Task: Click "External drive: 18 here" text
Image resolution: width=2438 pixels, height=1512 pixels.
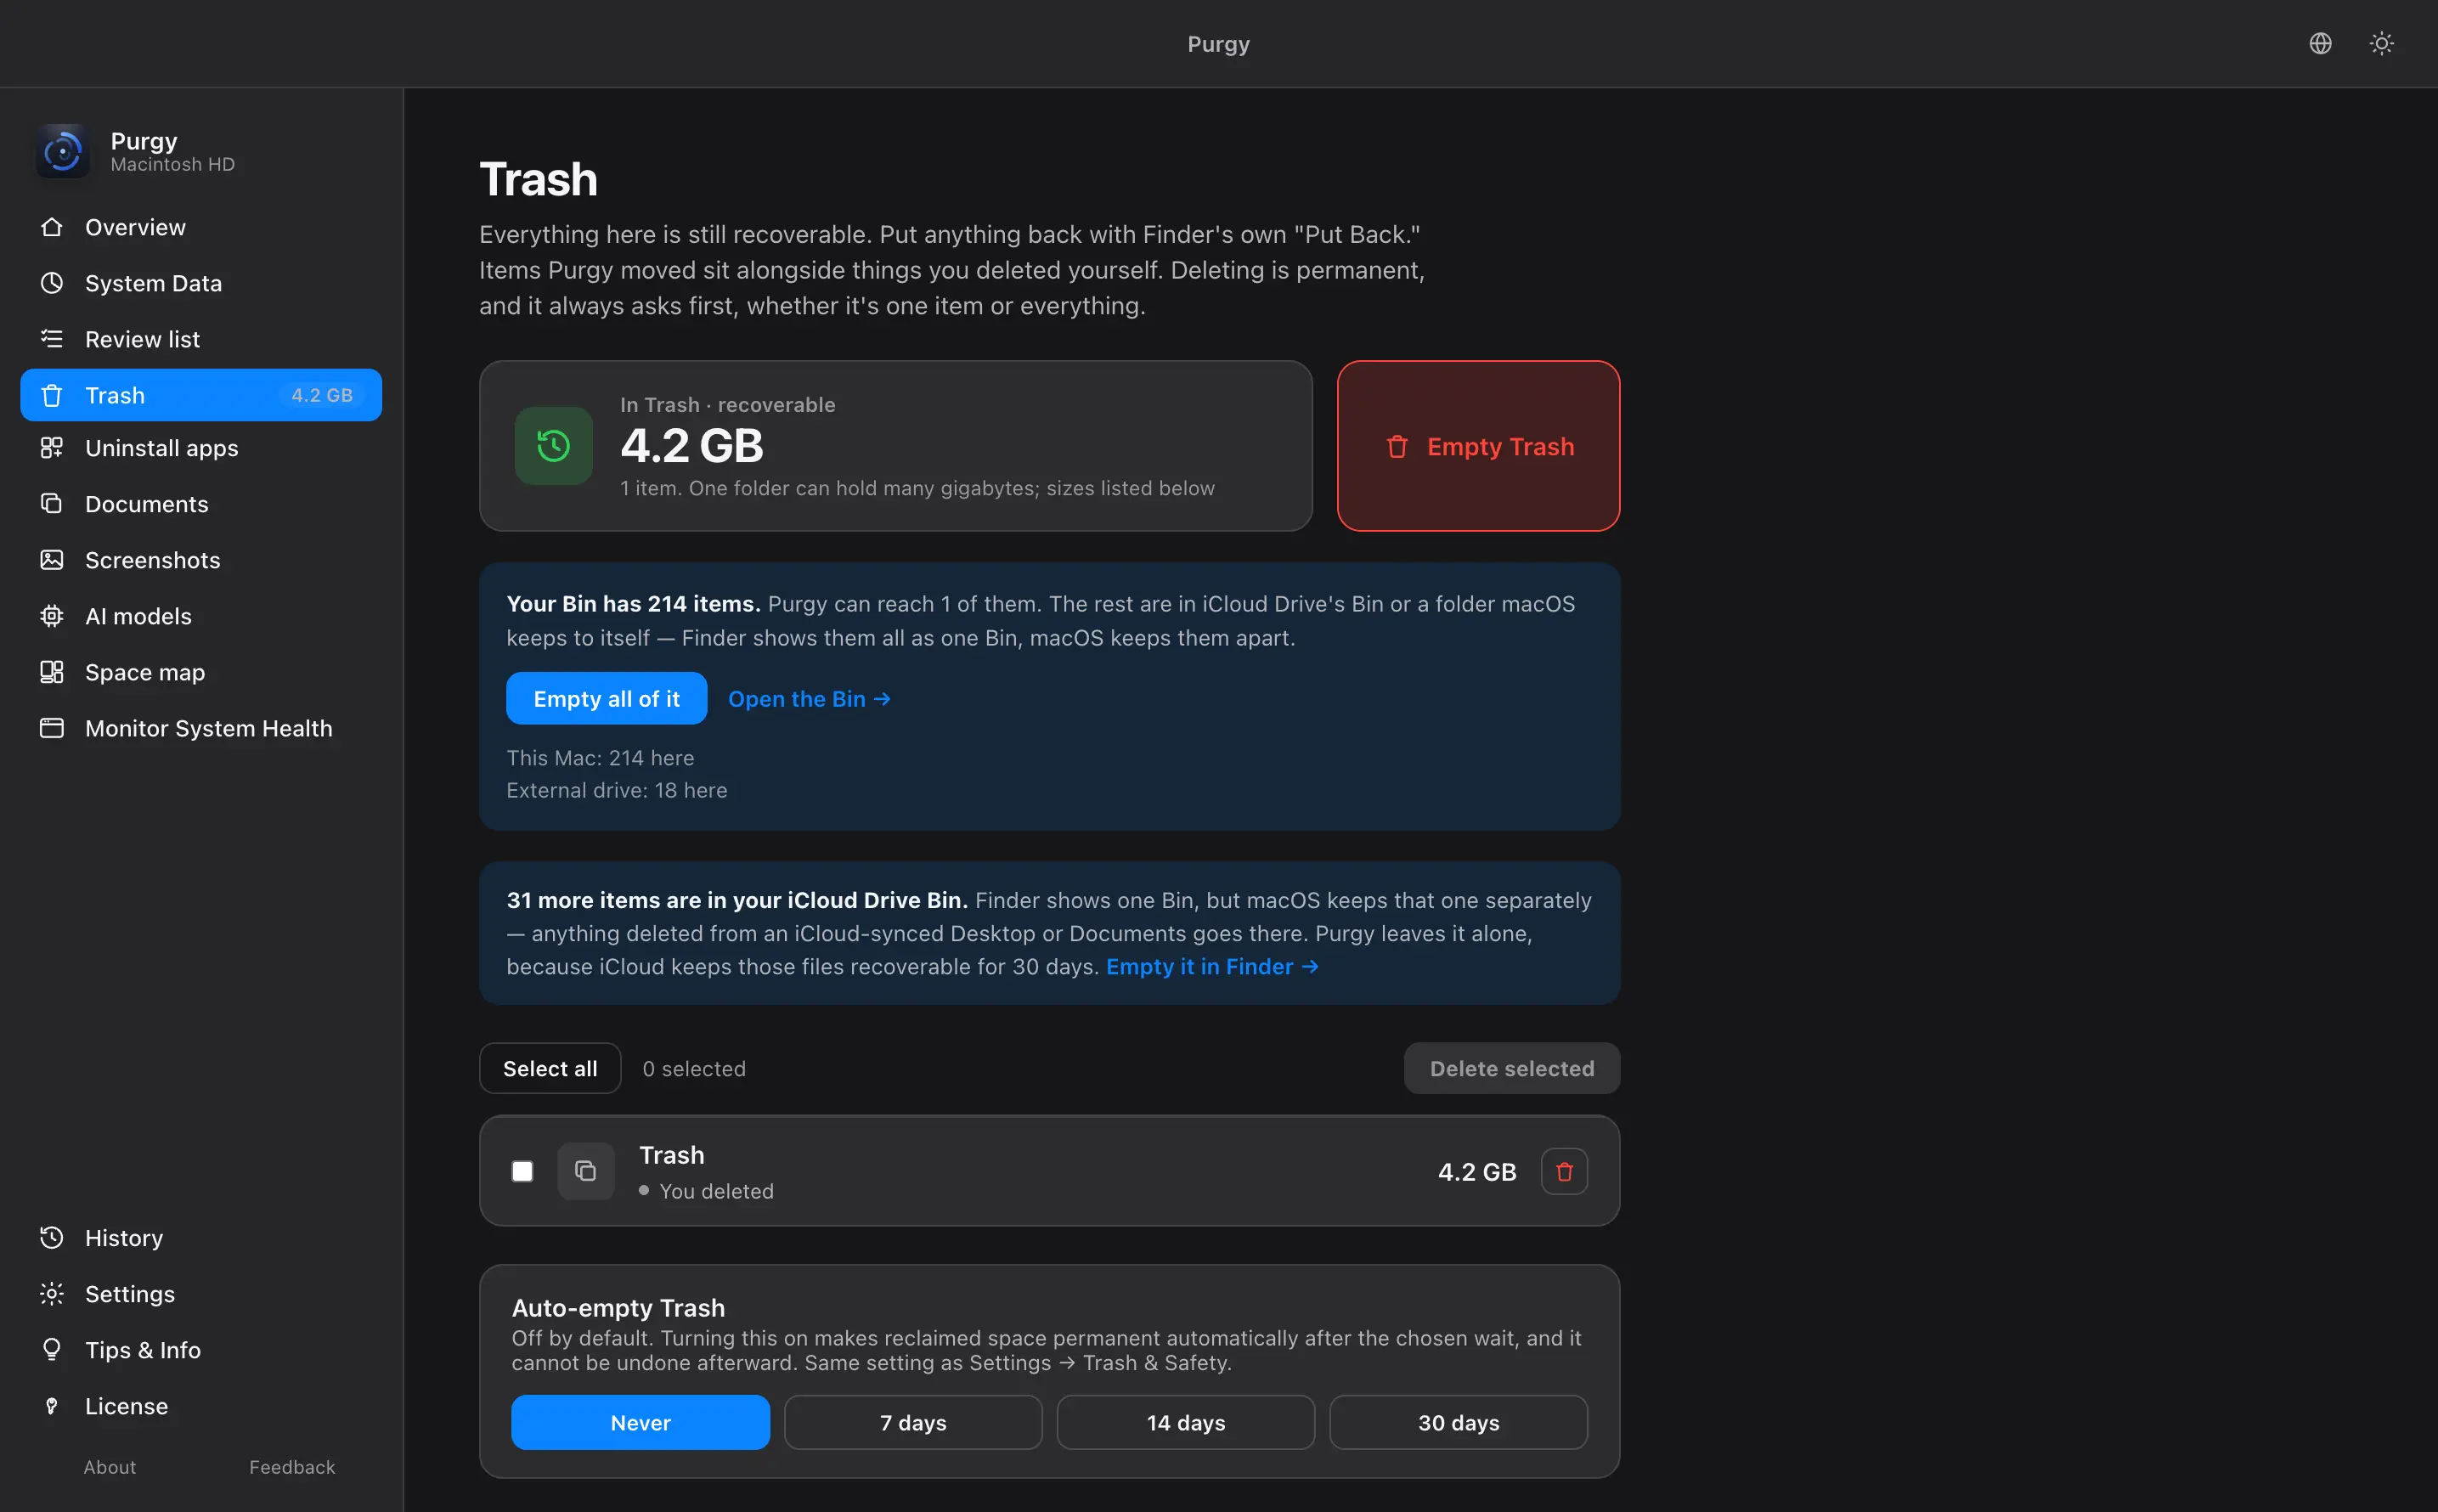Action: pyautogui.click(x=617, y=790)
